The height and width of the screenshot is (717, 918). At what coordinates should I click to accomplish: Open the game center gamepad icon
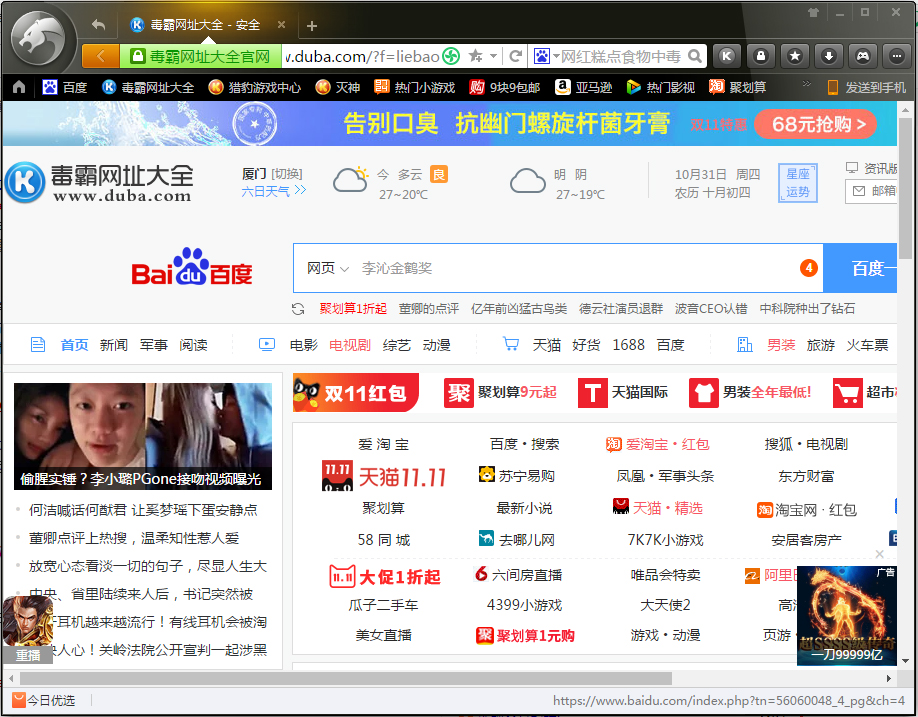click(x=862, y=56)
